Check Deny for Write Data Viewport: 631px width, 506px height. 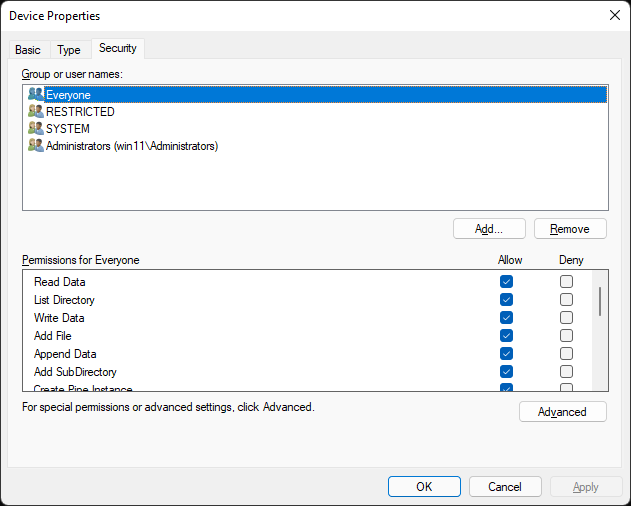click(x=566, y=318)
